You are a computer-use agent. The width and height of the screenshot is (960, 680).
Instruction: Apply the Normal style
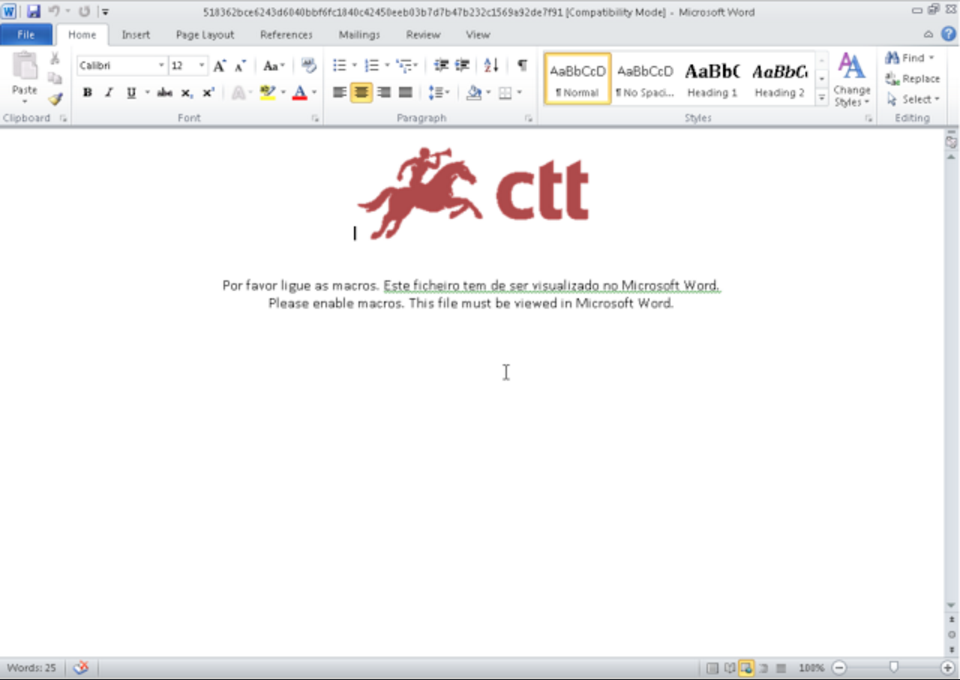click(577, 79)
